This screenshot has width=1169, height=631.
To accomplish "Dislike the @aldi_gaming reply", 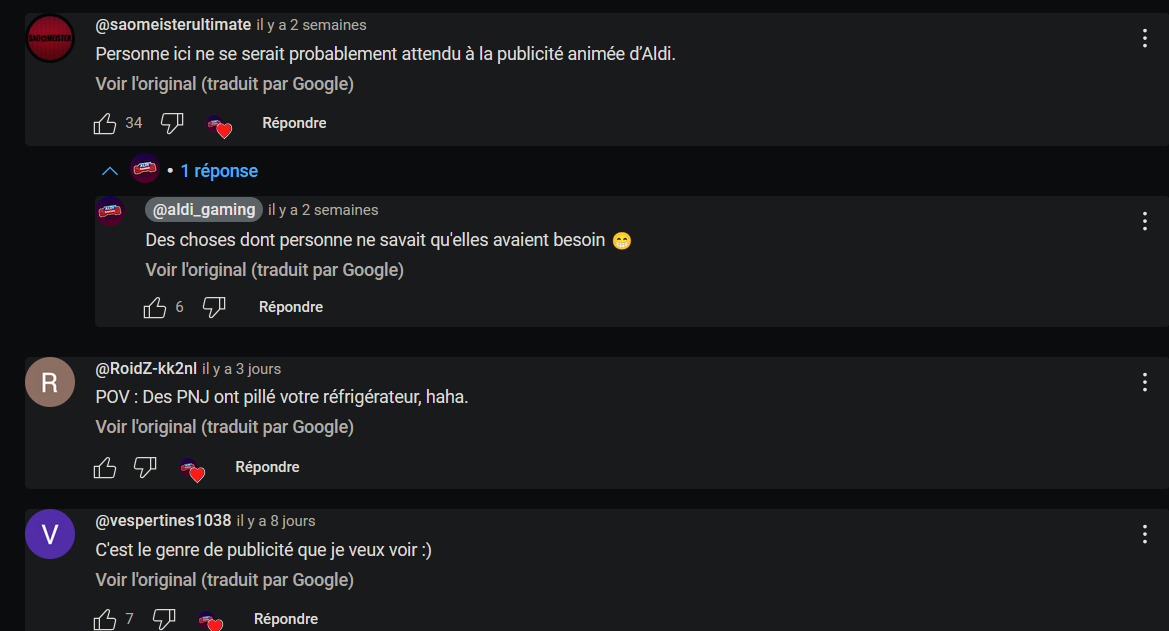I will pos(214,307).
